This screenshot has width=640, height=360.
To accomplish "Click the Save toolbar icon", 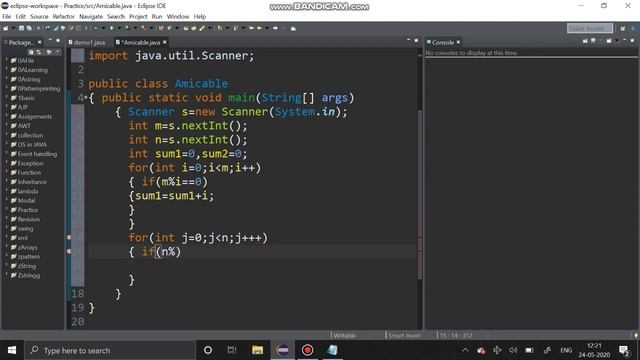I will tap(21, 28).
